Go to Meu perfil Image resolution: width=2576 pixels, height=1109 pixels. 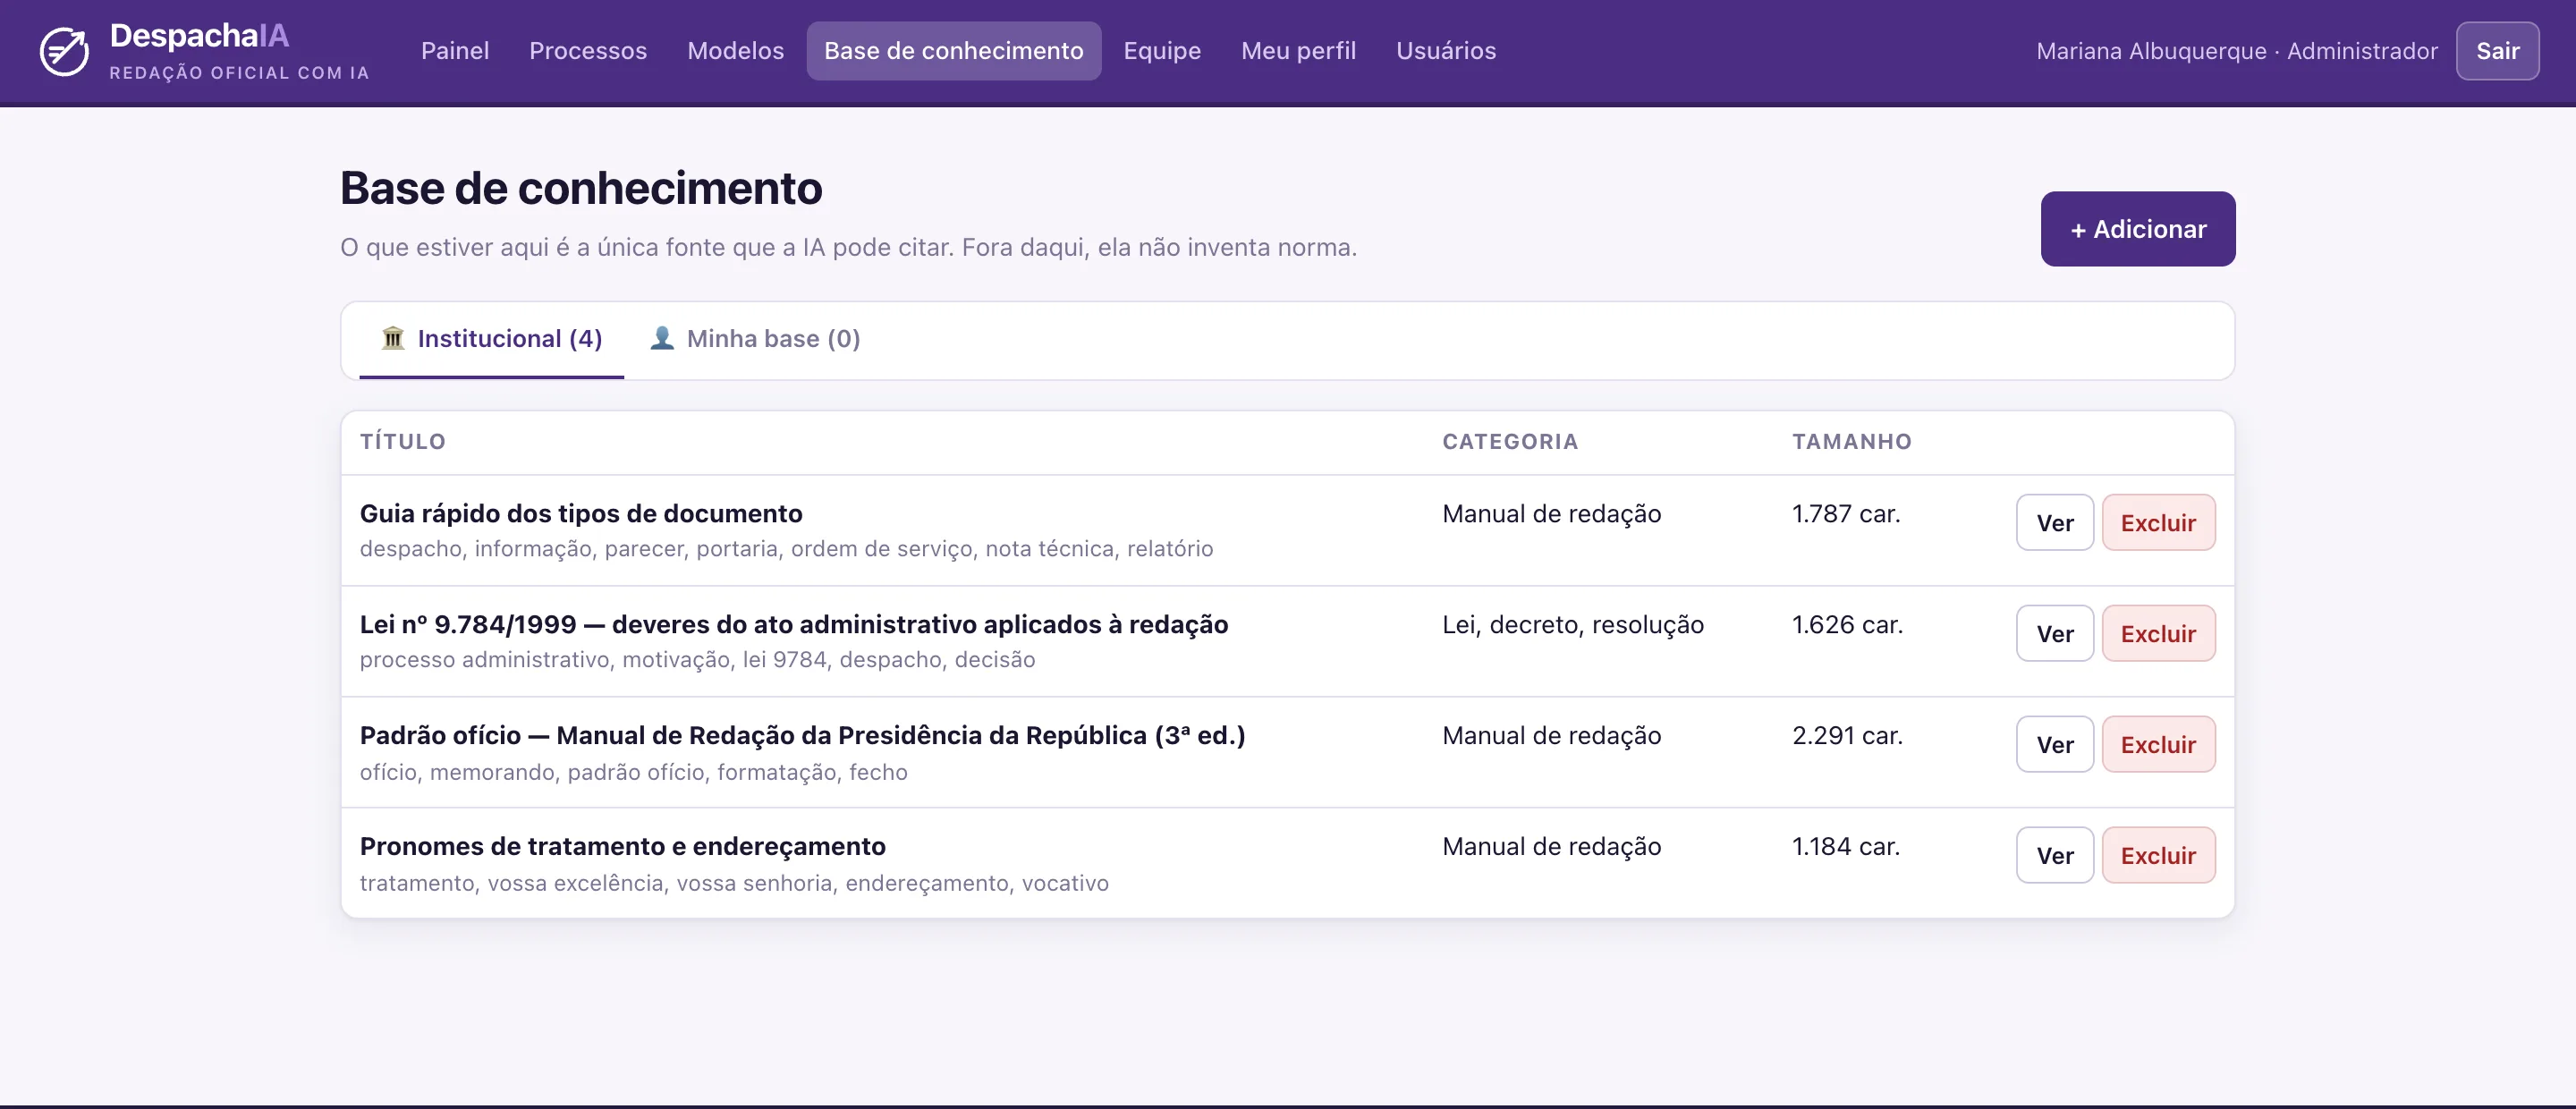pos(1299,51)
